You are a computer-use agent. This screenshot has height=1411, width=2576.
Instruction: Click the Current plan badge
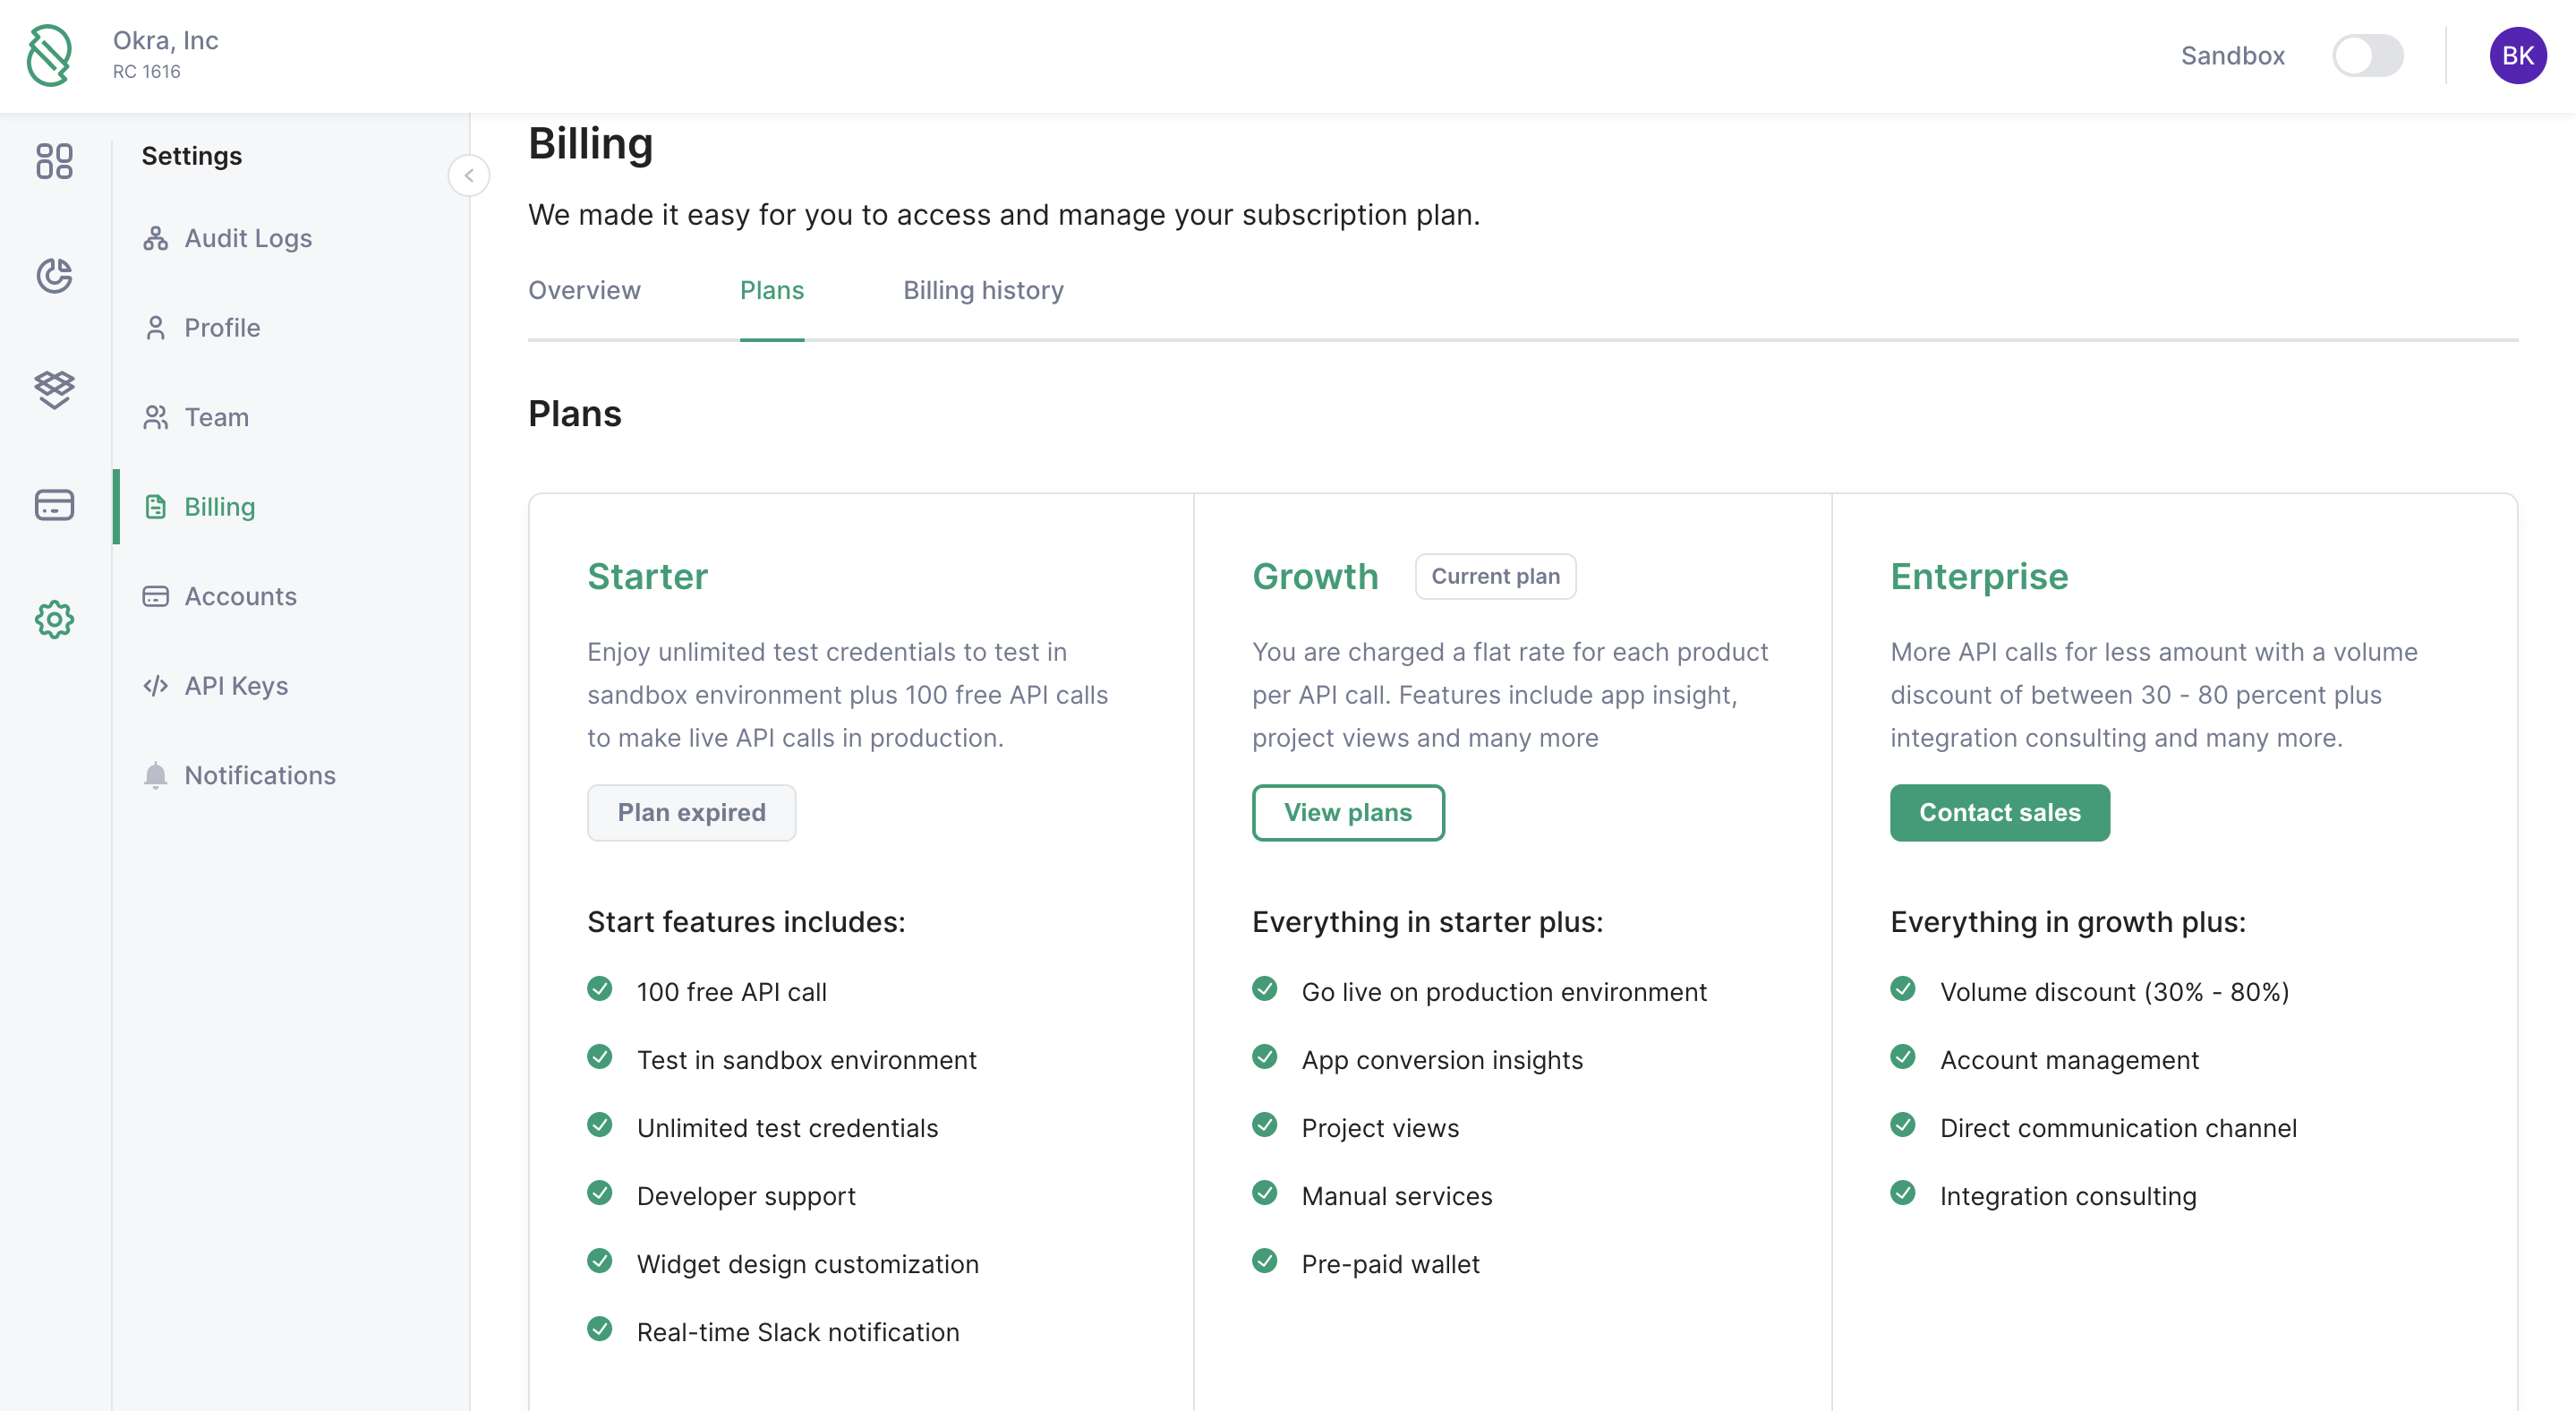[x=1494, y=576]
